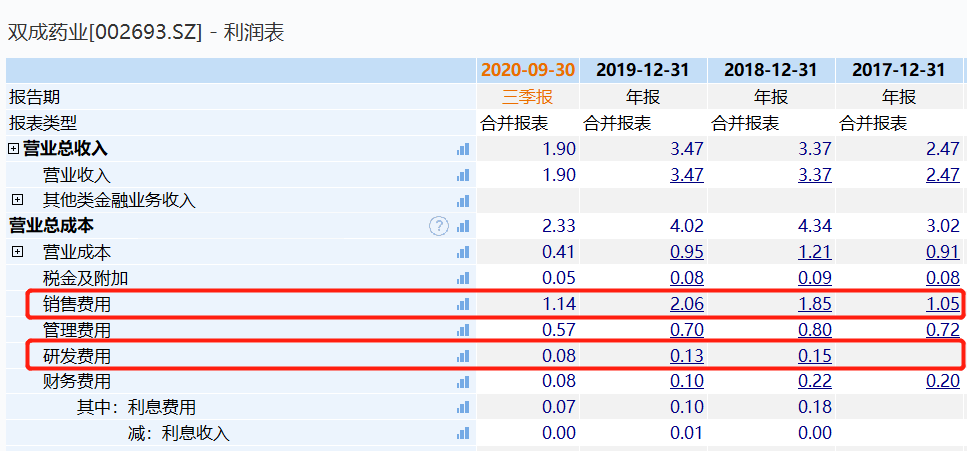Open the chart icon beside 营业收入
The image size is (967, 451).
(x=462, y=175)
